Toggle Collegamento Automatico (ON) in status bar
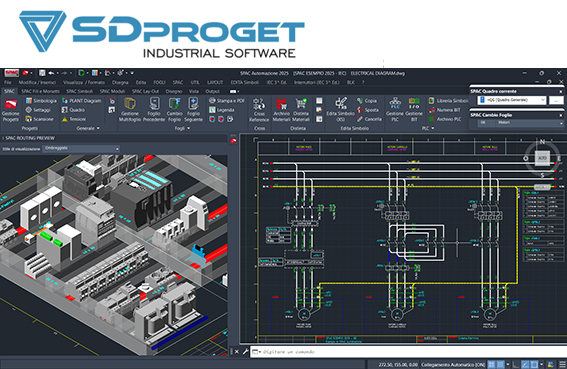The image size is (567, 369). coord(453,364)
